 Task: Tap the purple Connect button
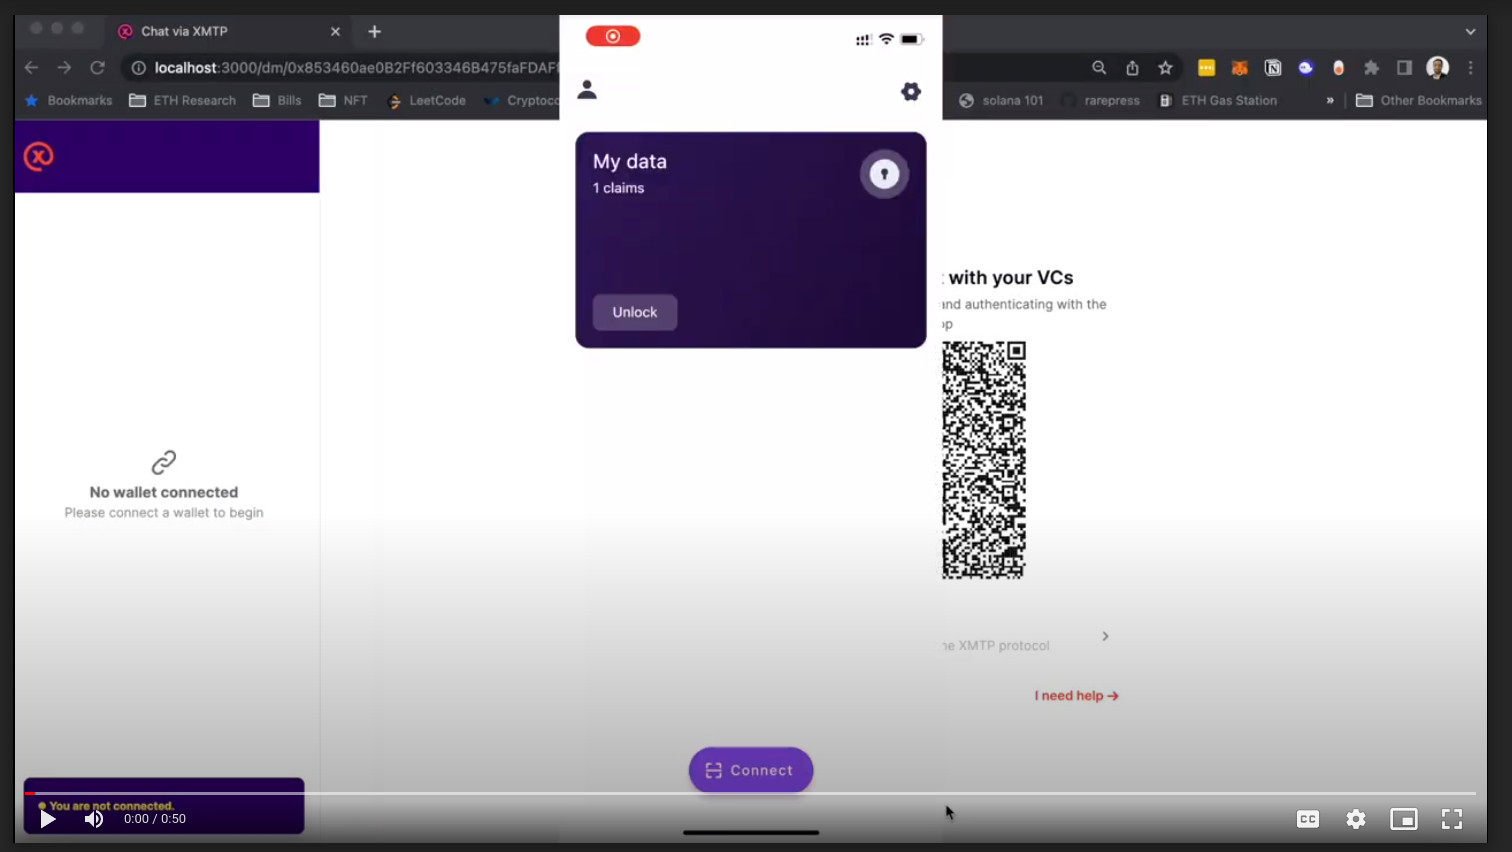[x=751, y=770]
